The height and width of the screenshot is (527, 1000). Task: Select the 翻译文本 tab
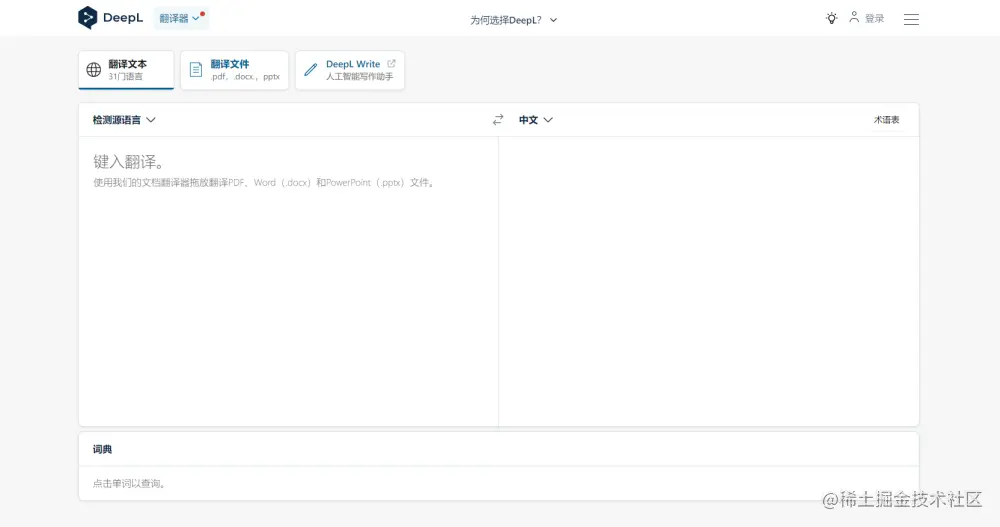126,70
